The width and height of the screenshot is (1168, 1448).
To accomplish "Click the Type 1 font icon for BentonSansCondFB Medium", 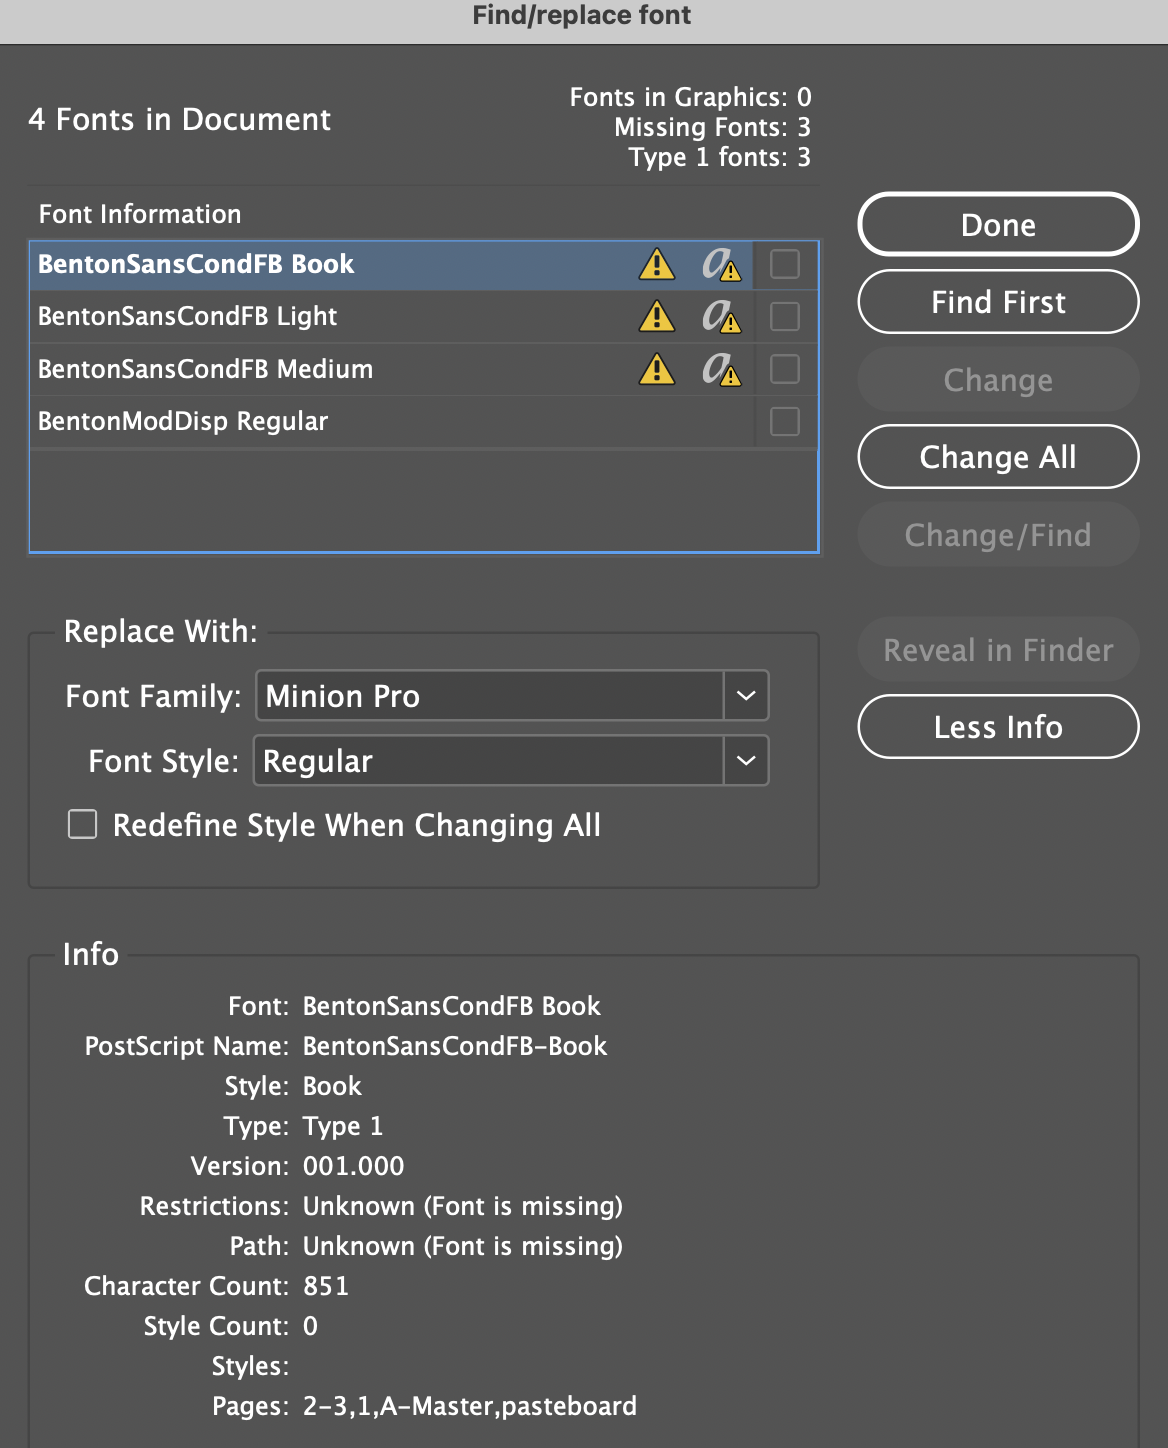I will click(x=723, y=369).
